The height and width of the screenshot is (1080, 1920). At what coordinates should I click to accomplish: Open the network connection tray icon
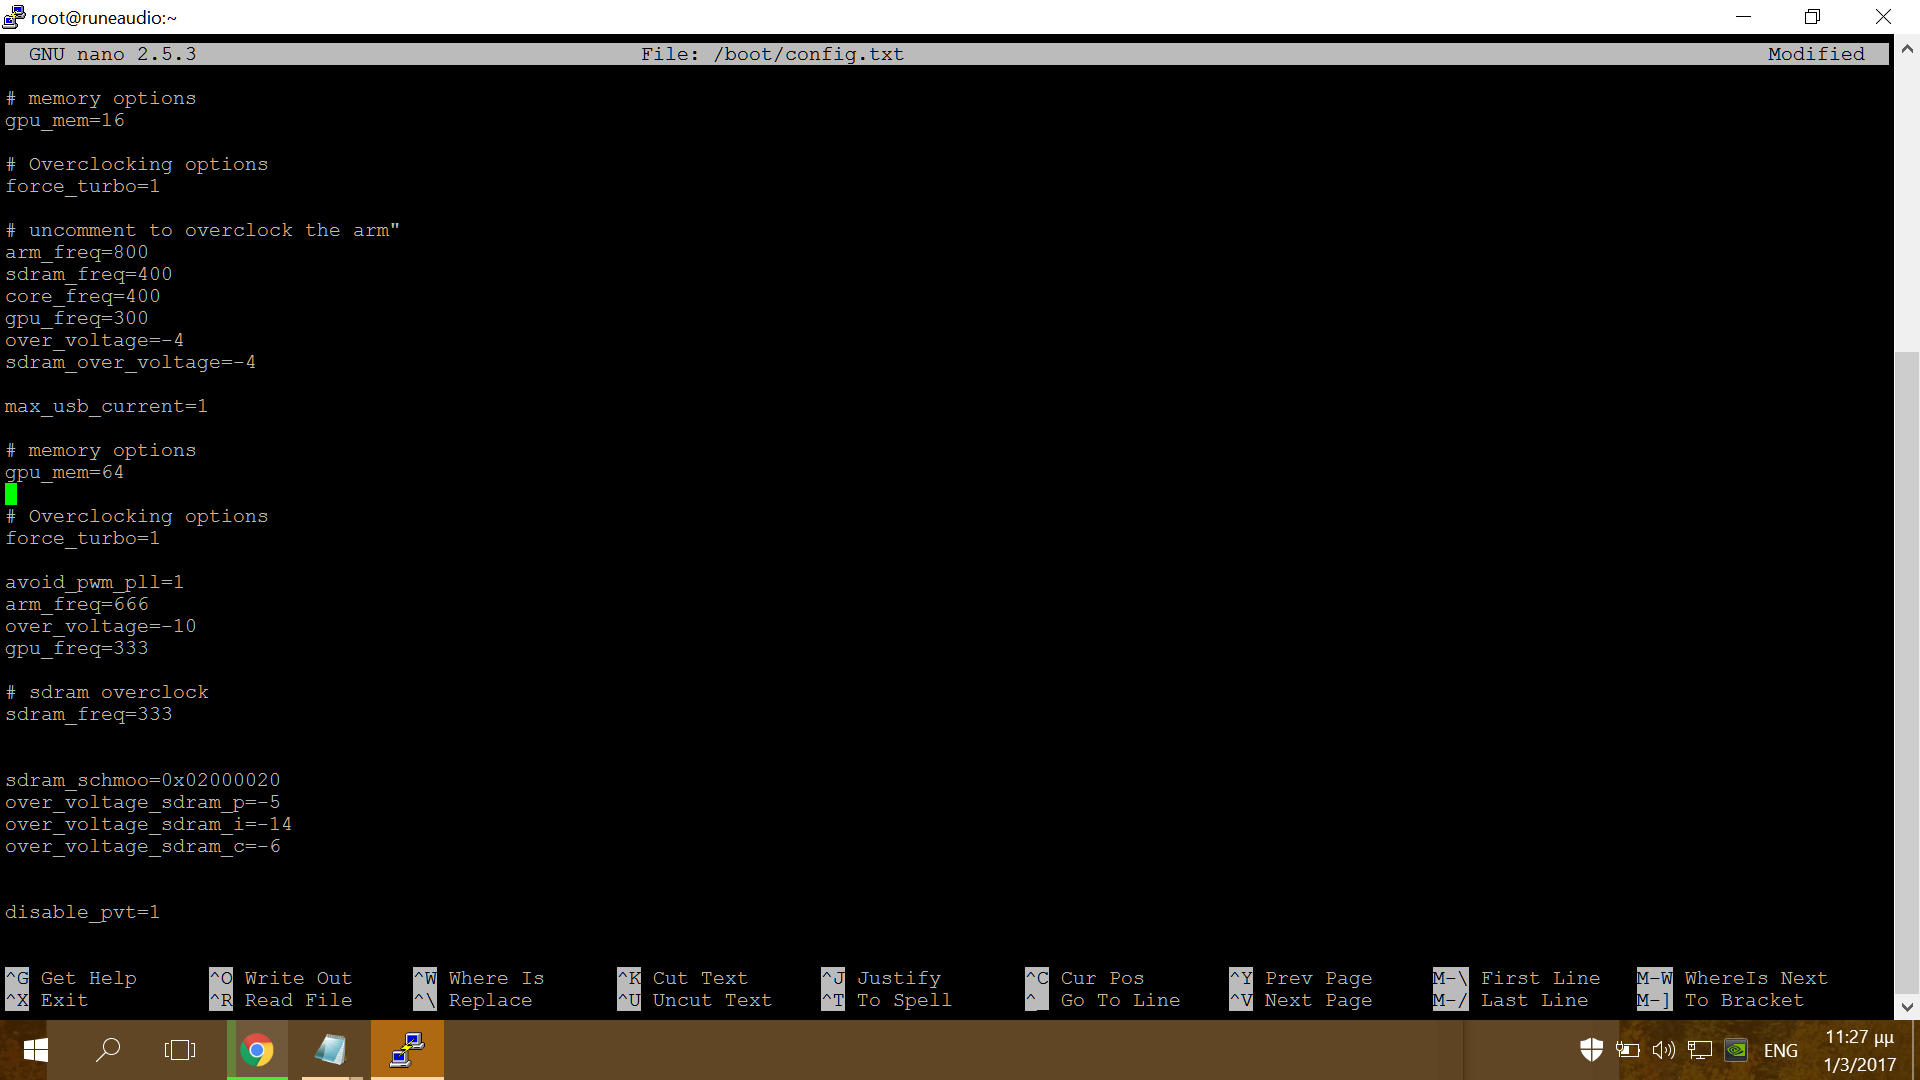pyautogui.click(x=1699, y=1050)
